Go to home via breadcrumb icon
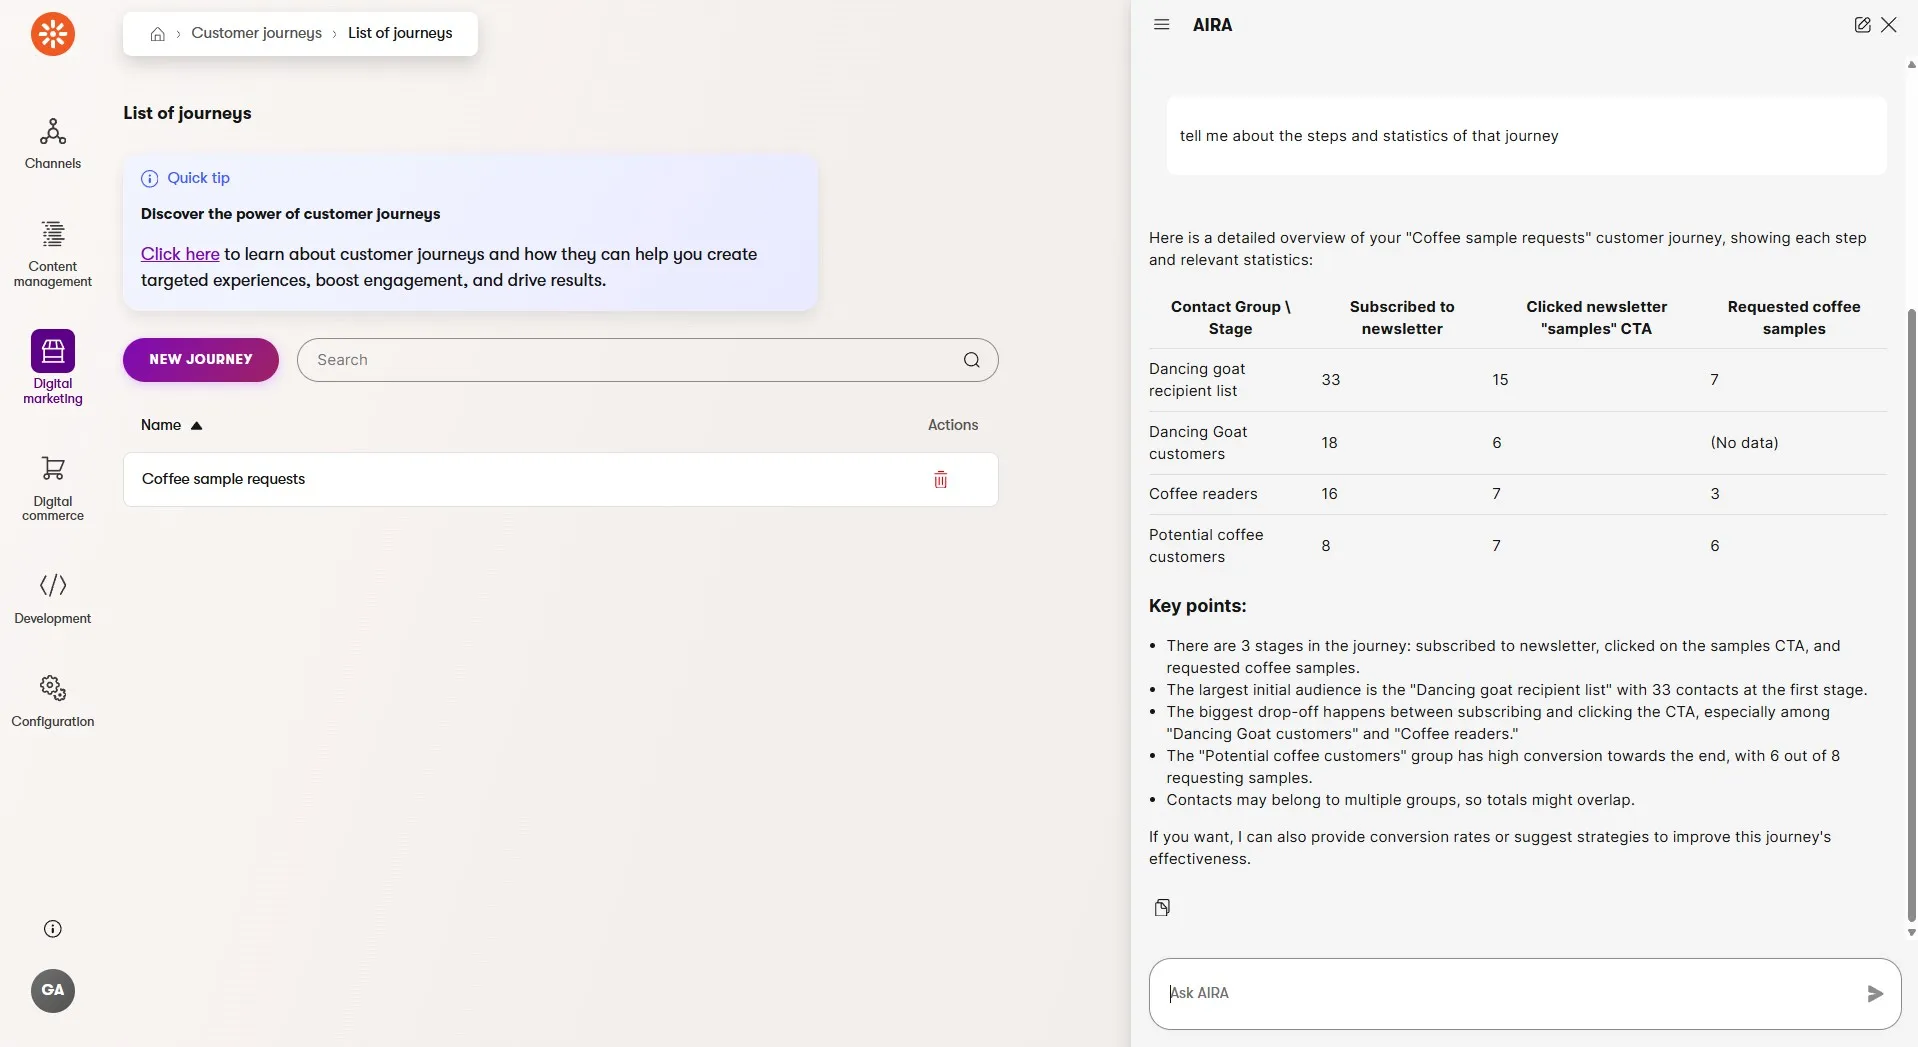 (x=158, y=34)
